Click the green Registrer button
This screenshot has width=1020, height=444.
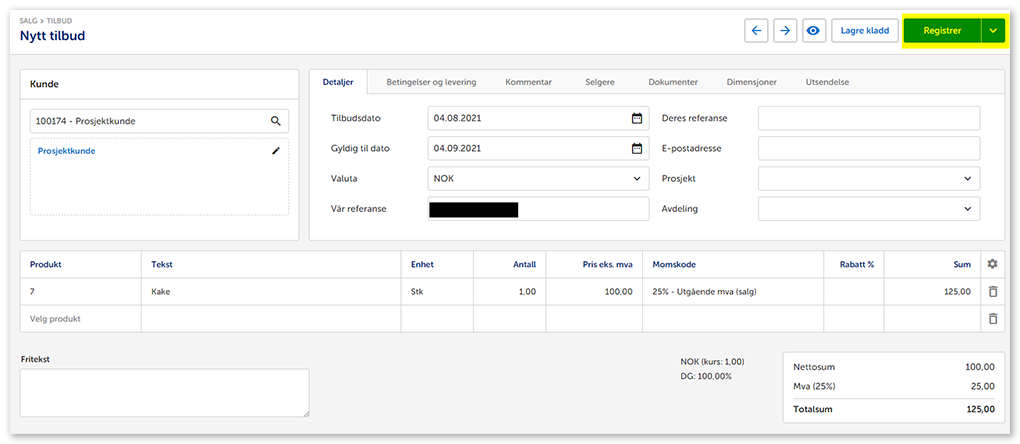pos(942,31)
